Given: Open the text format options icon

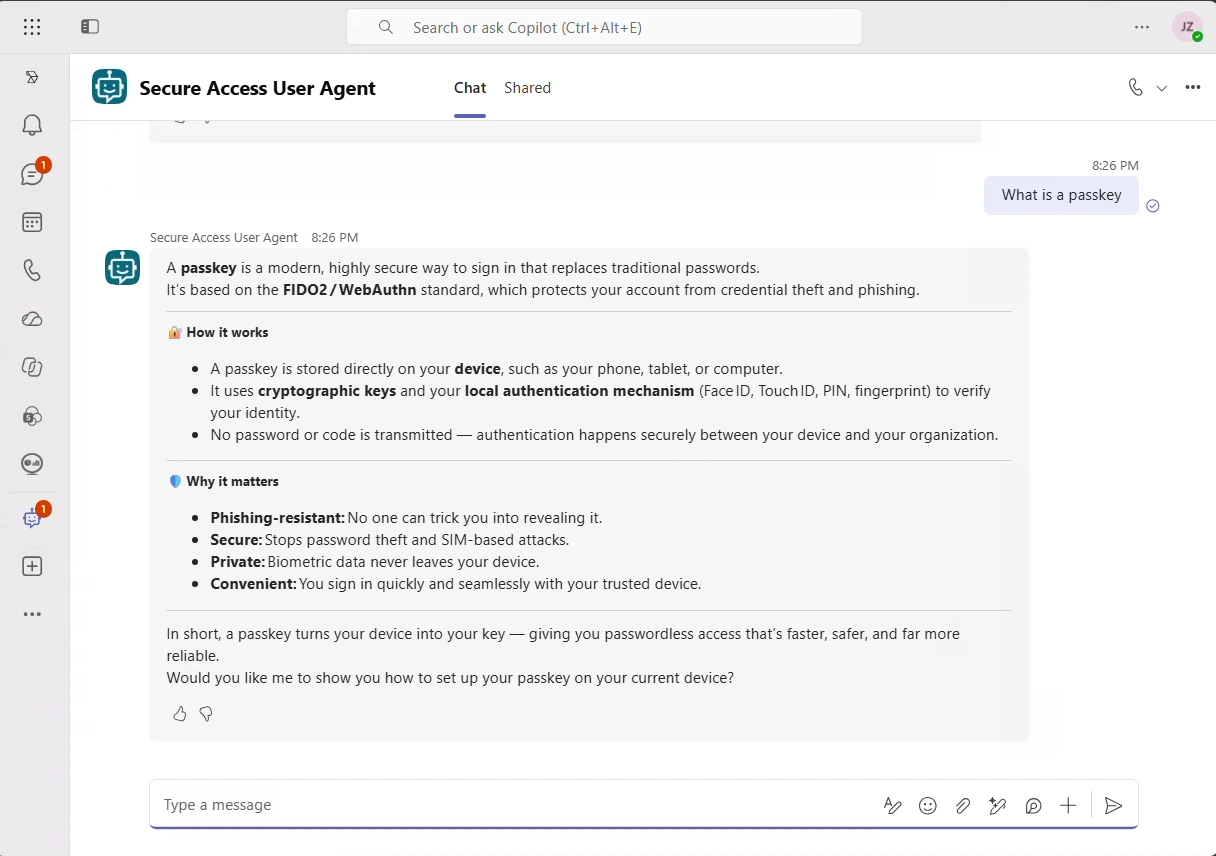Looking at the screenshot, I should pyautogui.click(x=893, y=805).
